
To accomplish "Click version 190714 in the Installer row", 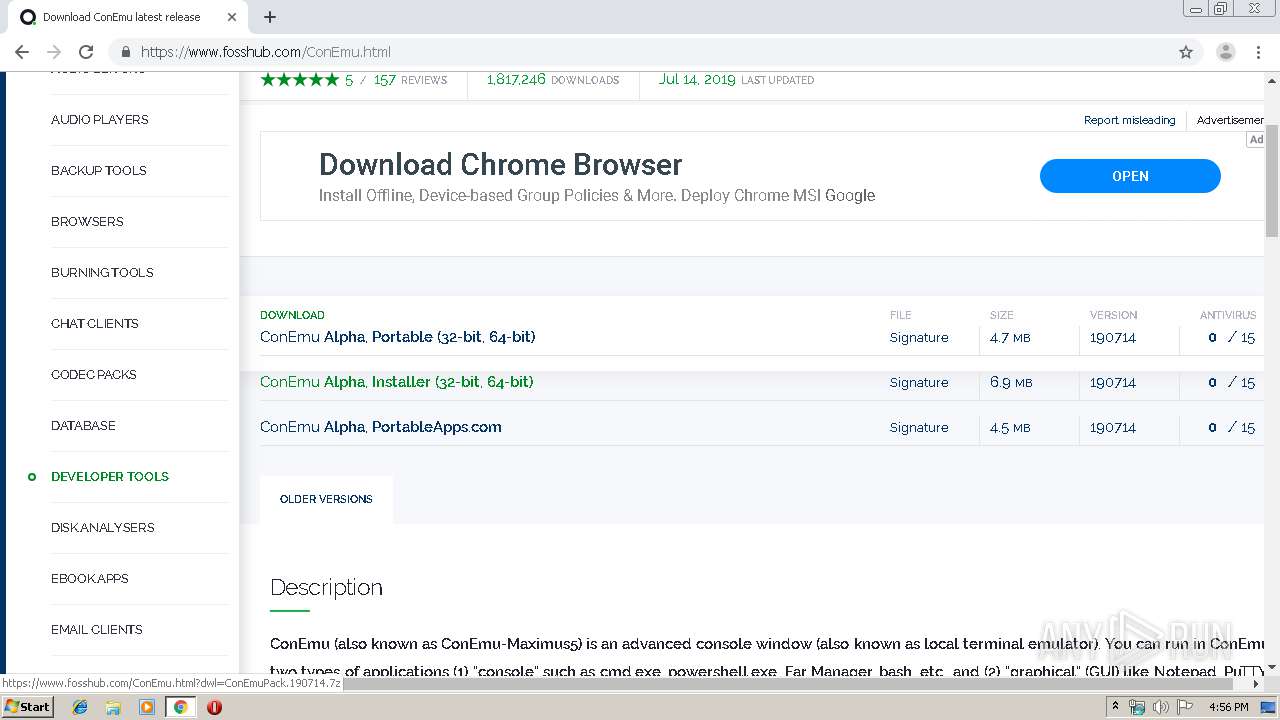I will 1113,383.
